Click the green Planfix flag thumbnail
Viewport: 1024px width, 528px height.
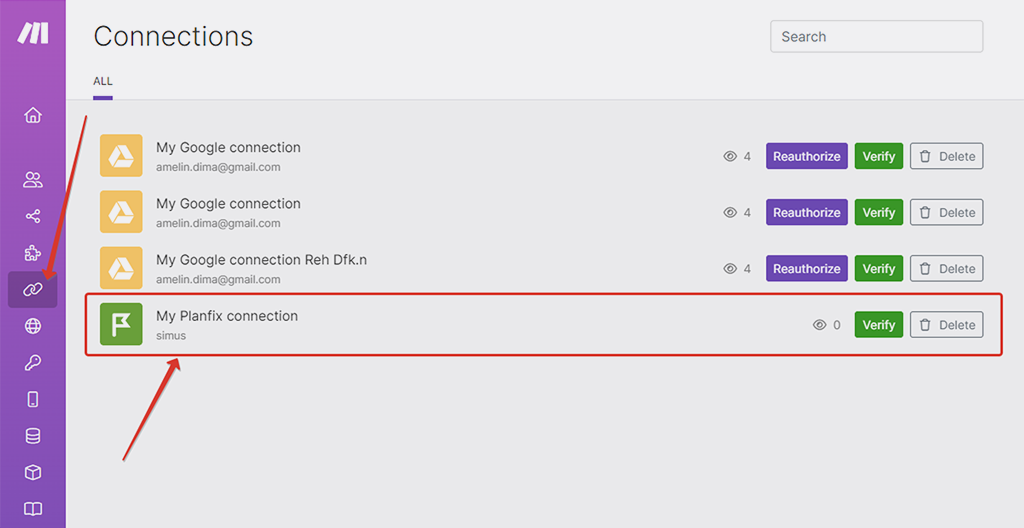pyautogui.click(x=121, y=324)
